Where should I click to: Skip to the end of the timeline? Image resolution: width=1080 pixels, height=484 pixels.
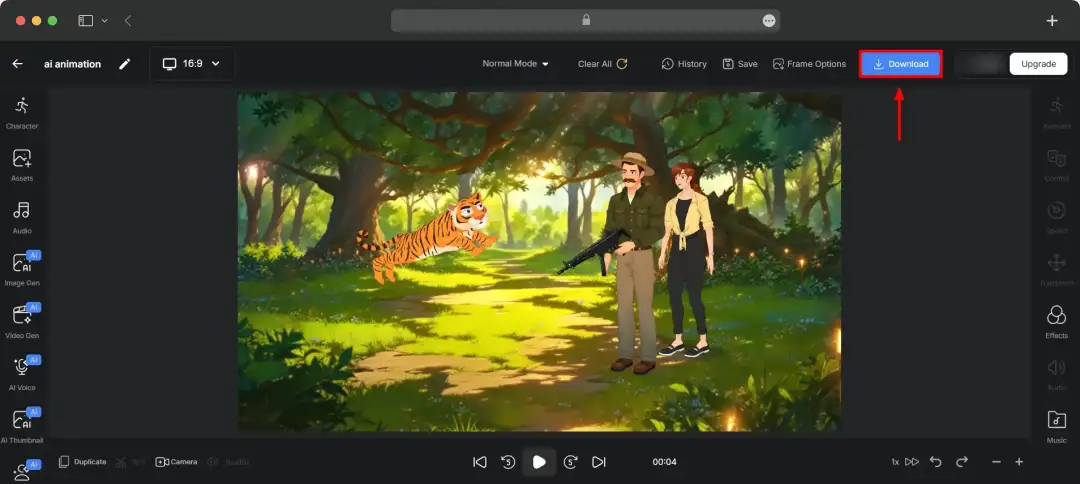(599, 462)
